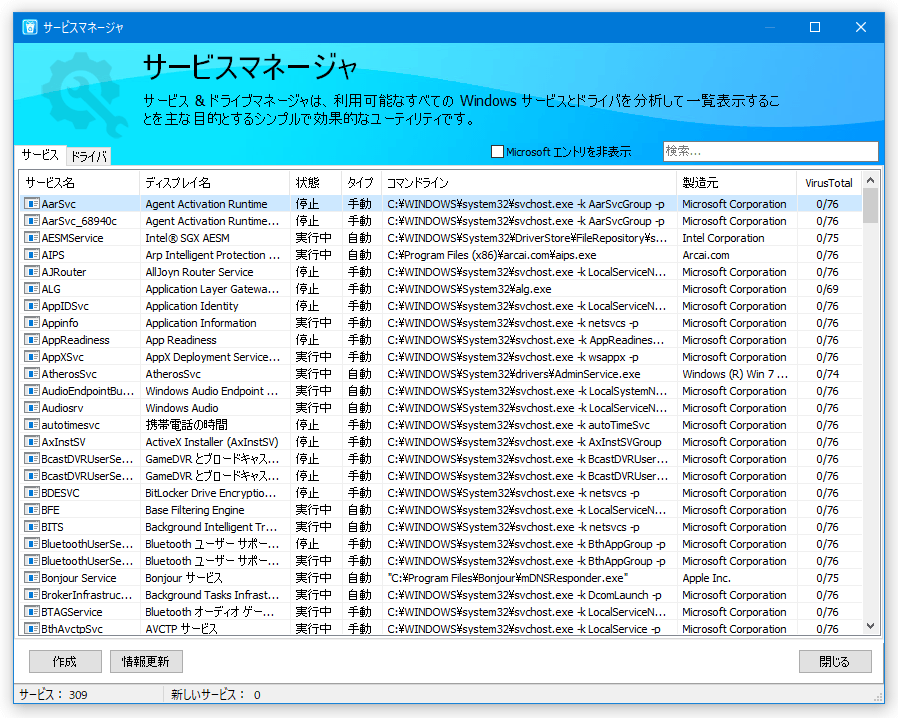Viewport: 898px width, 718px height.
Task: Maximize the サービスマネージャ window
Action: coord(814,27)
